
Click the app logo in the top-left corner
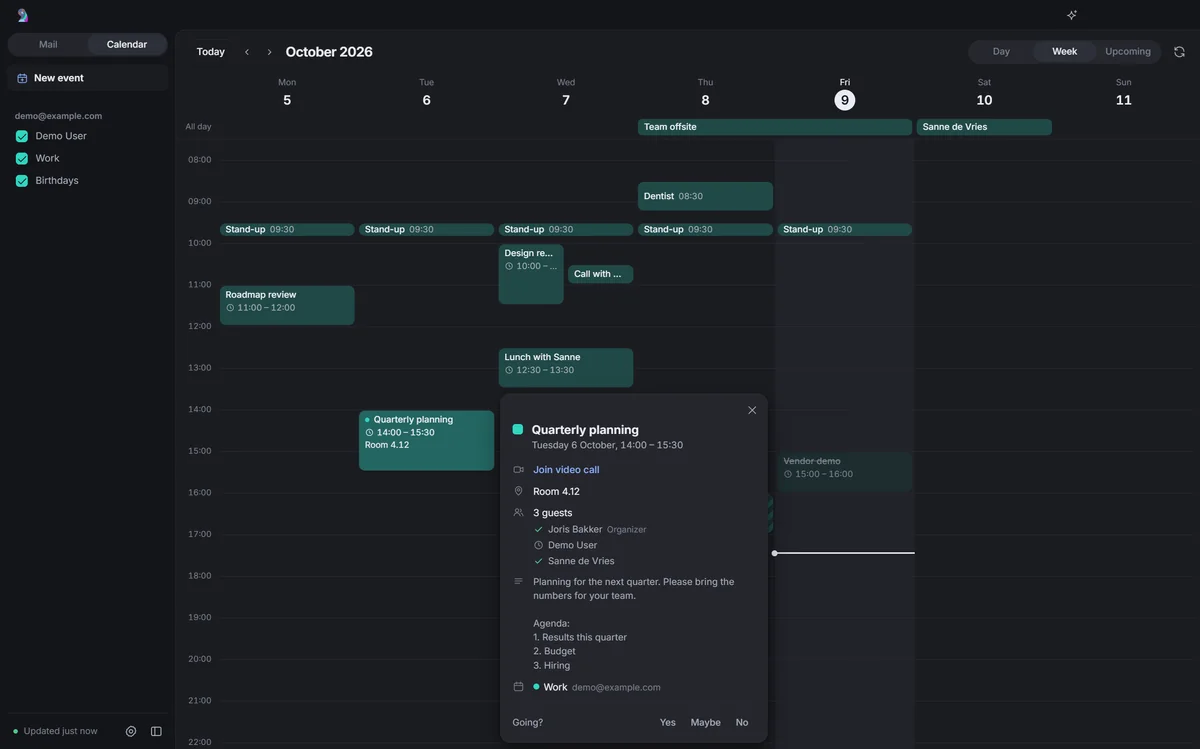(22, 15)
